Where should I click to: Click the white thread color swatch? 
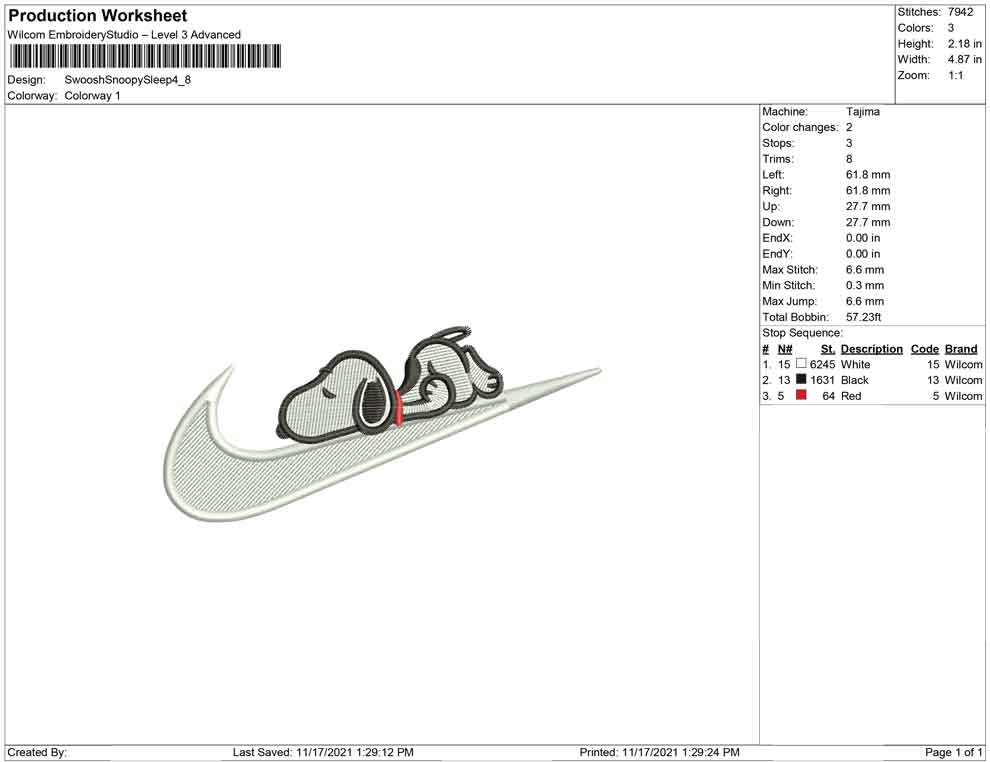[x=801, y=364]
